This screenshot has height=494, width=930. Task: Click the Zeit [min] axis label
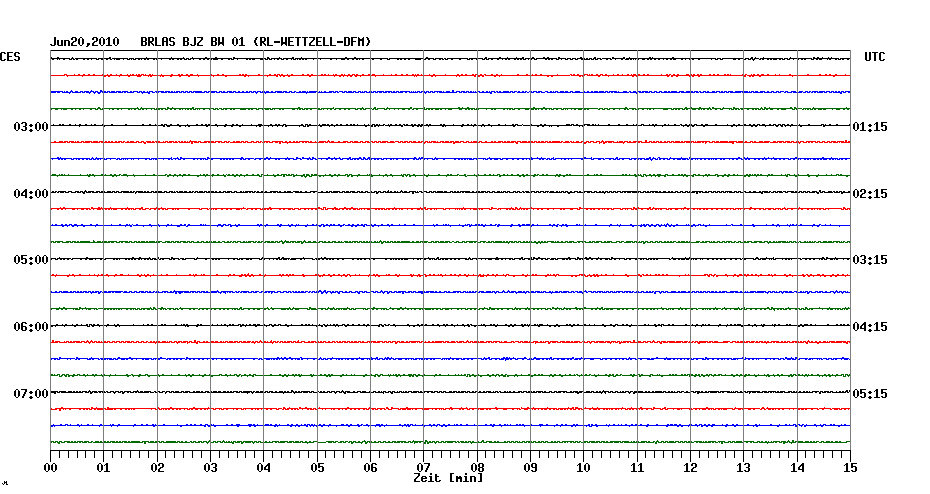448,478
